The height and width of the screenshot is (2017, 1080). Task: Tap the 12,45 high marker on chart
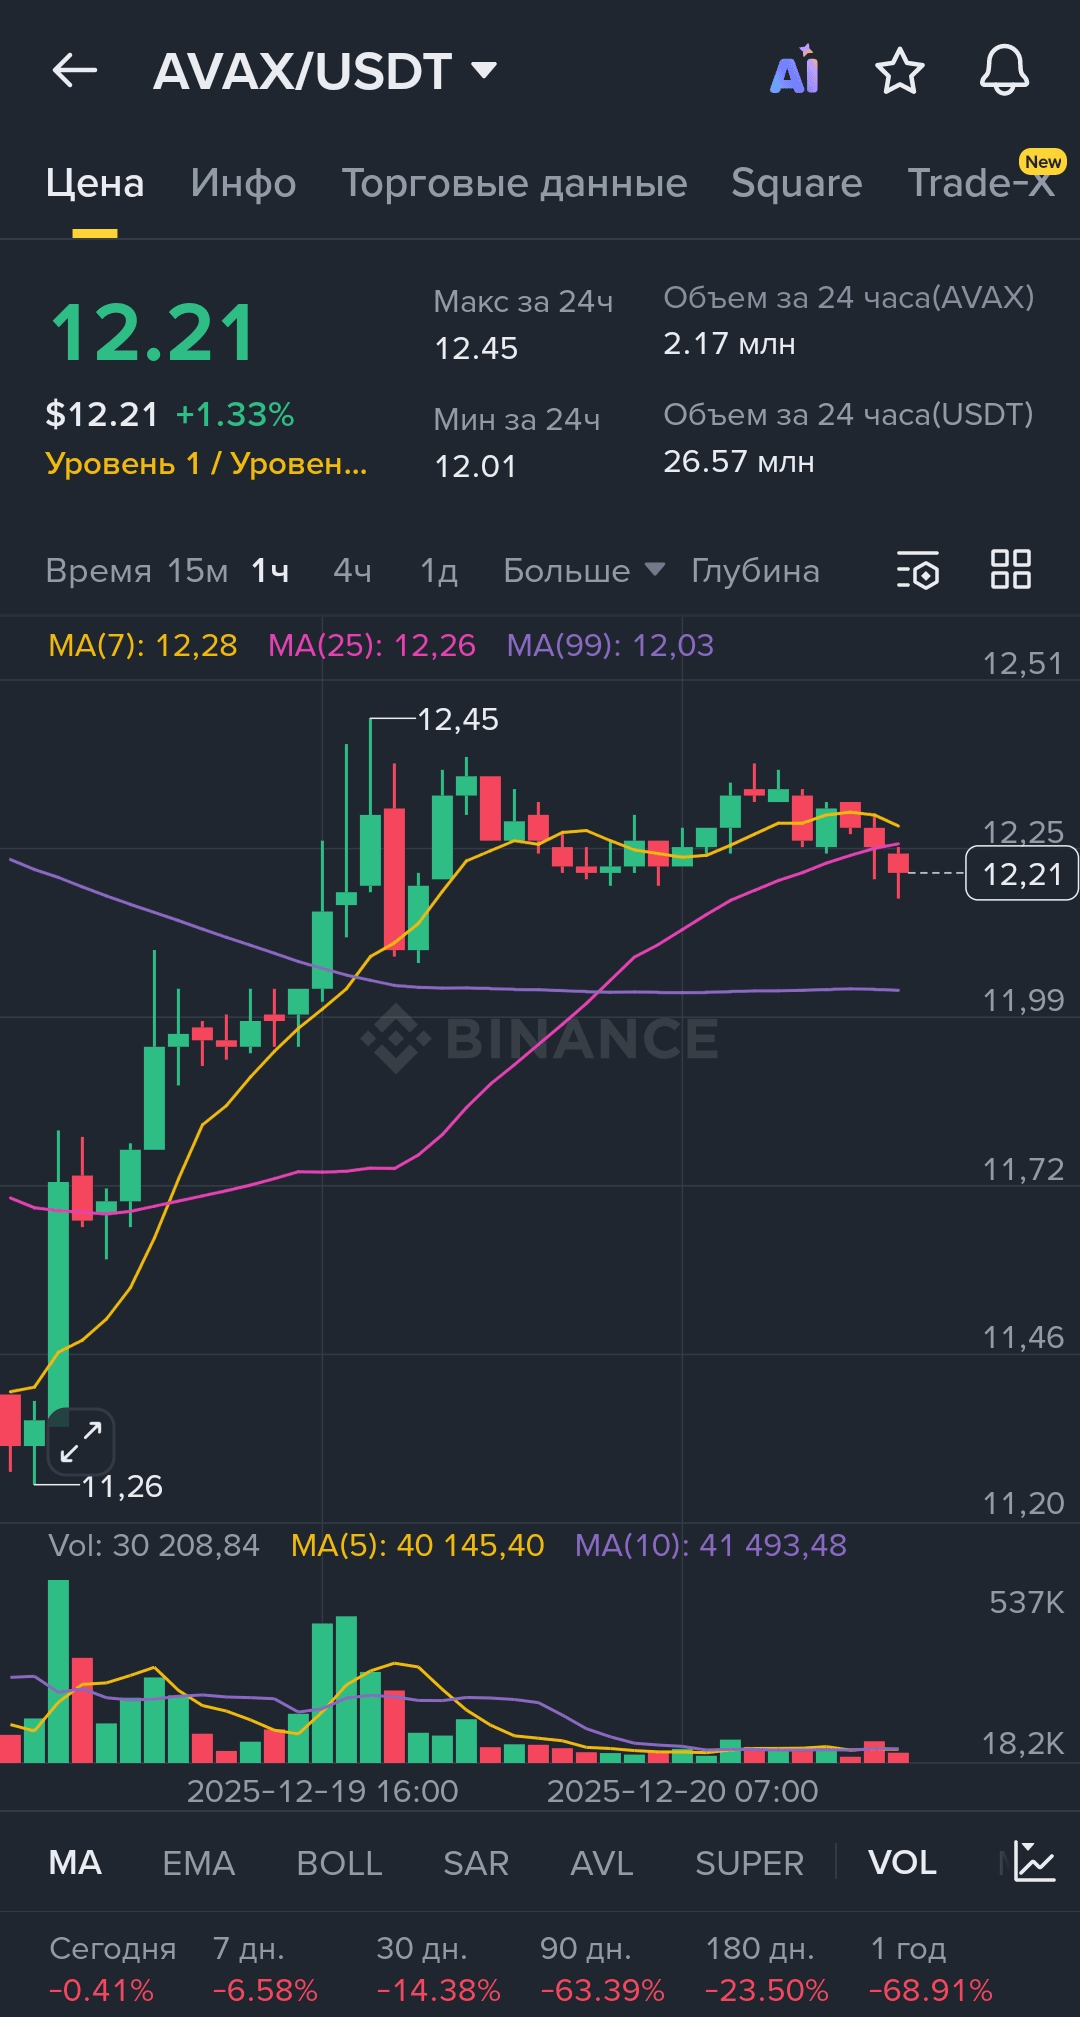coord(457,719)
